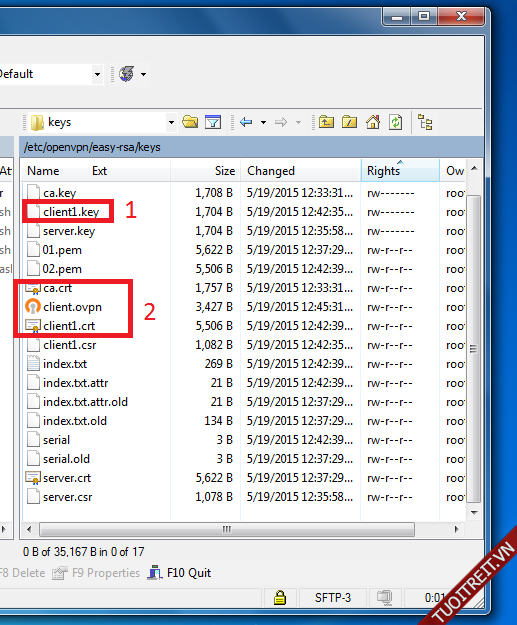Sort by the Changed column header
Viewport: 517px width, 625px height.
tap(271, 171)
